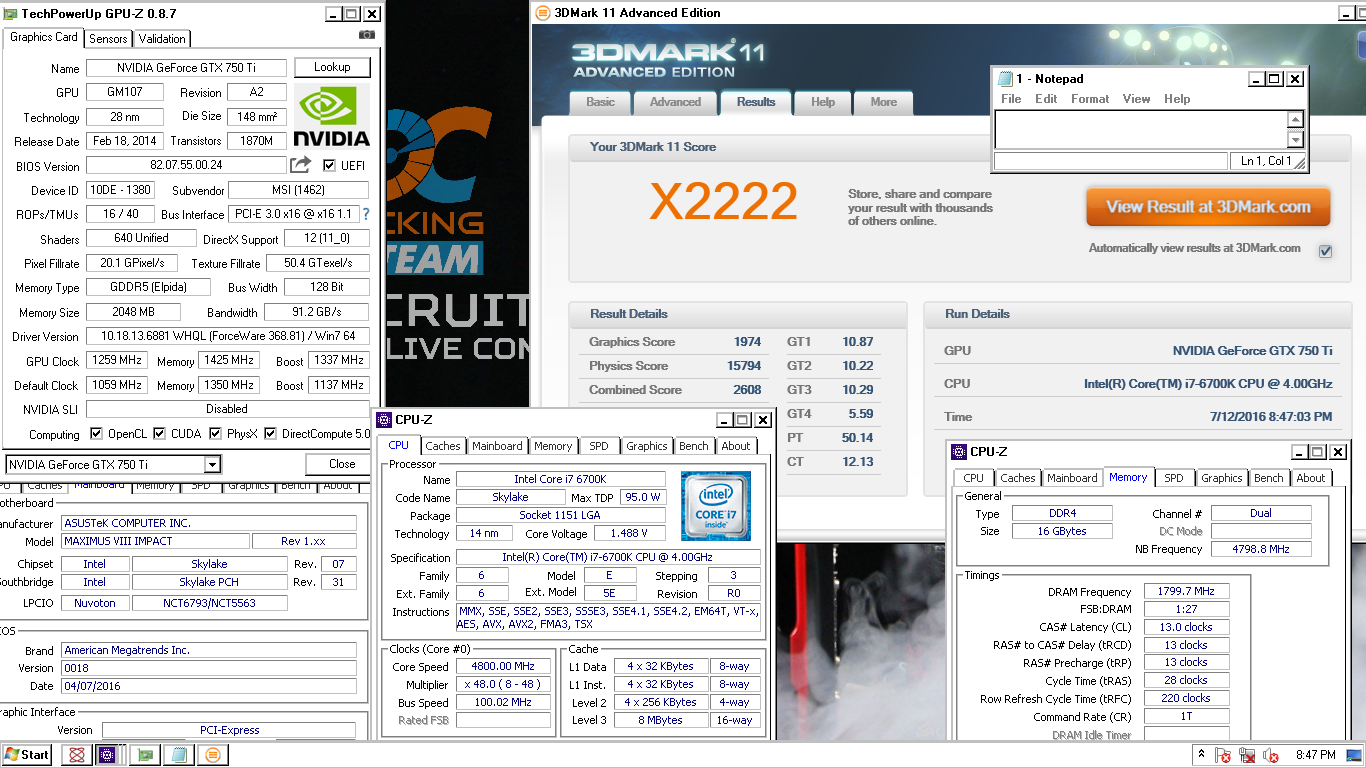Click View Result at 3DMark.com button
1366x768 pixels.
pos(1208,207)
